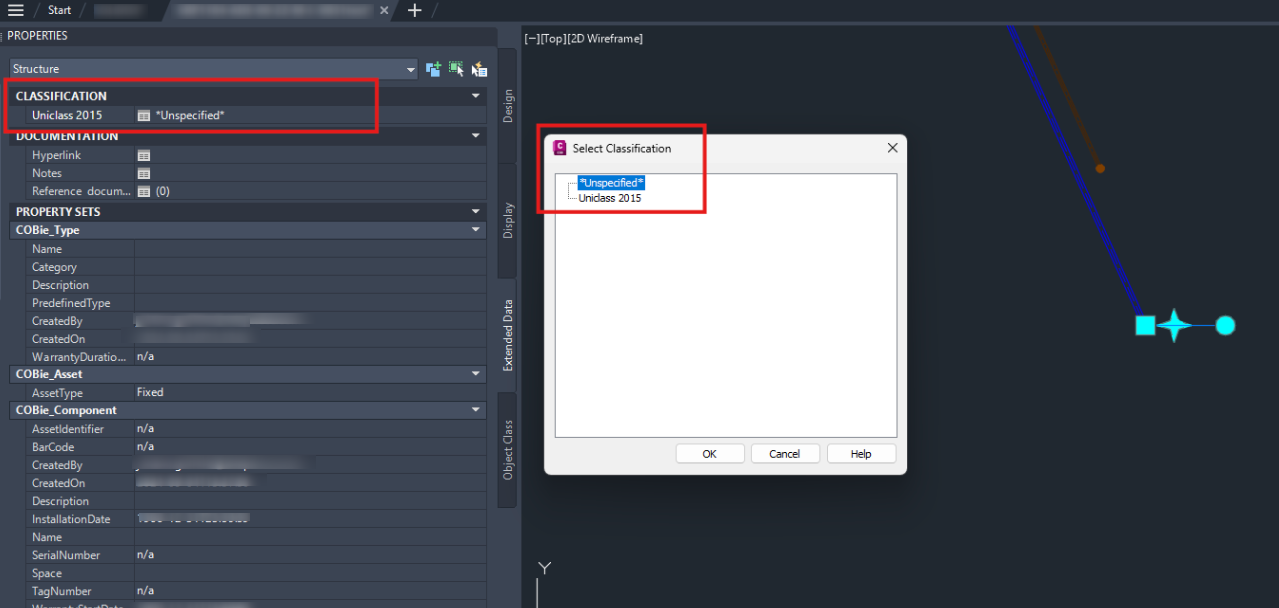1279x608 pixels.
Task: Open the Hyperlink edit icon
Action: (144, 155)
